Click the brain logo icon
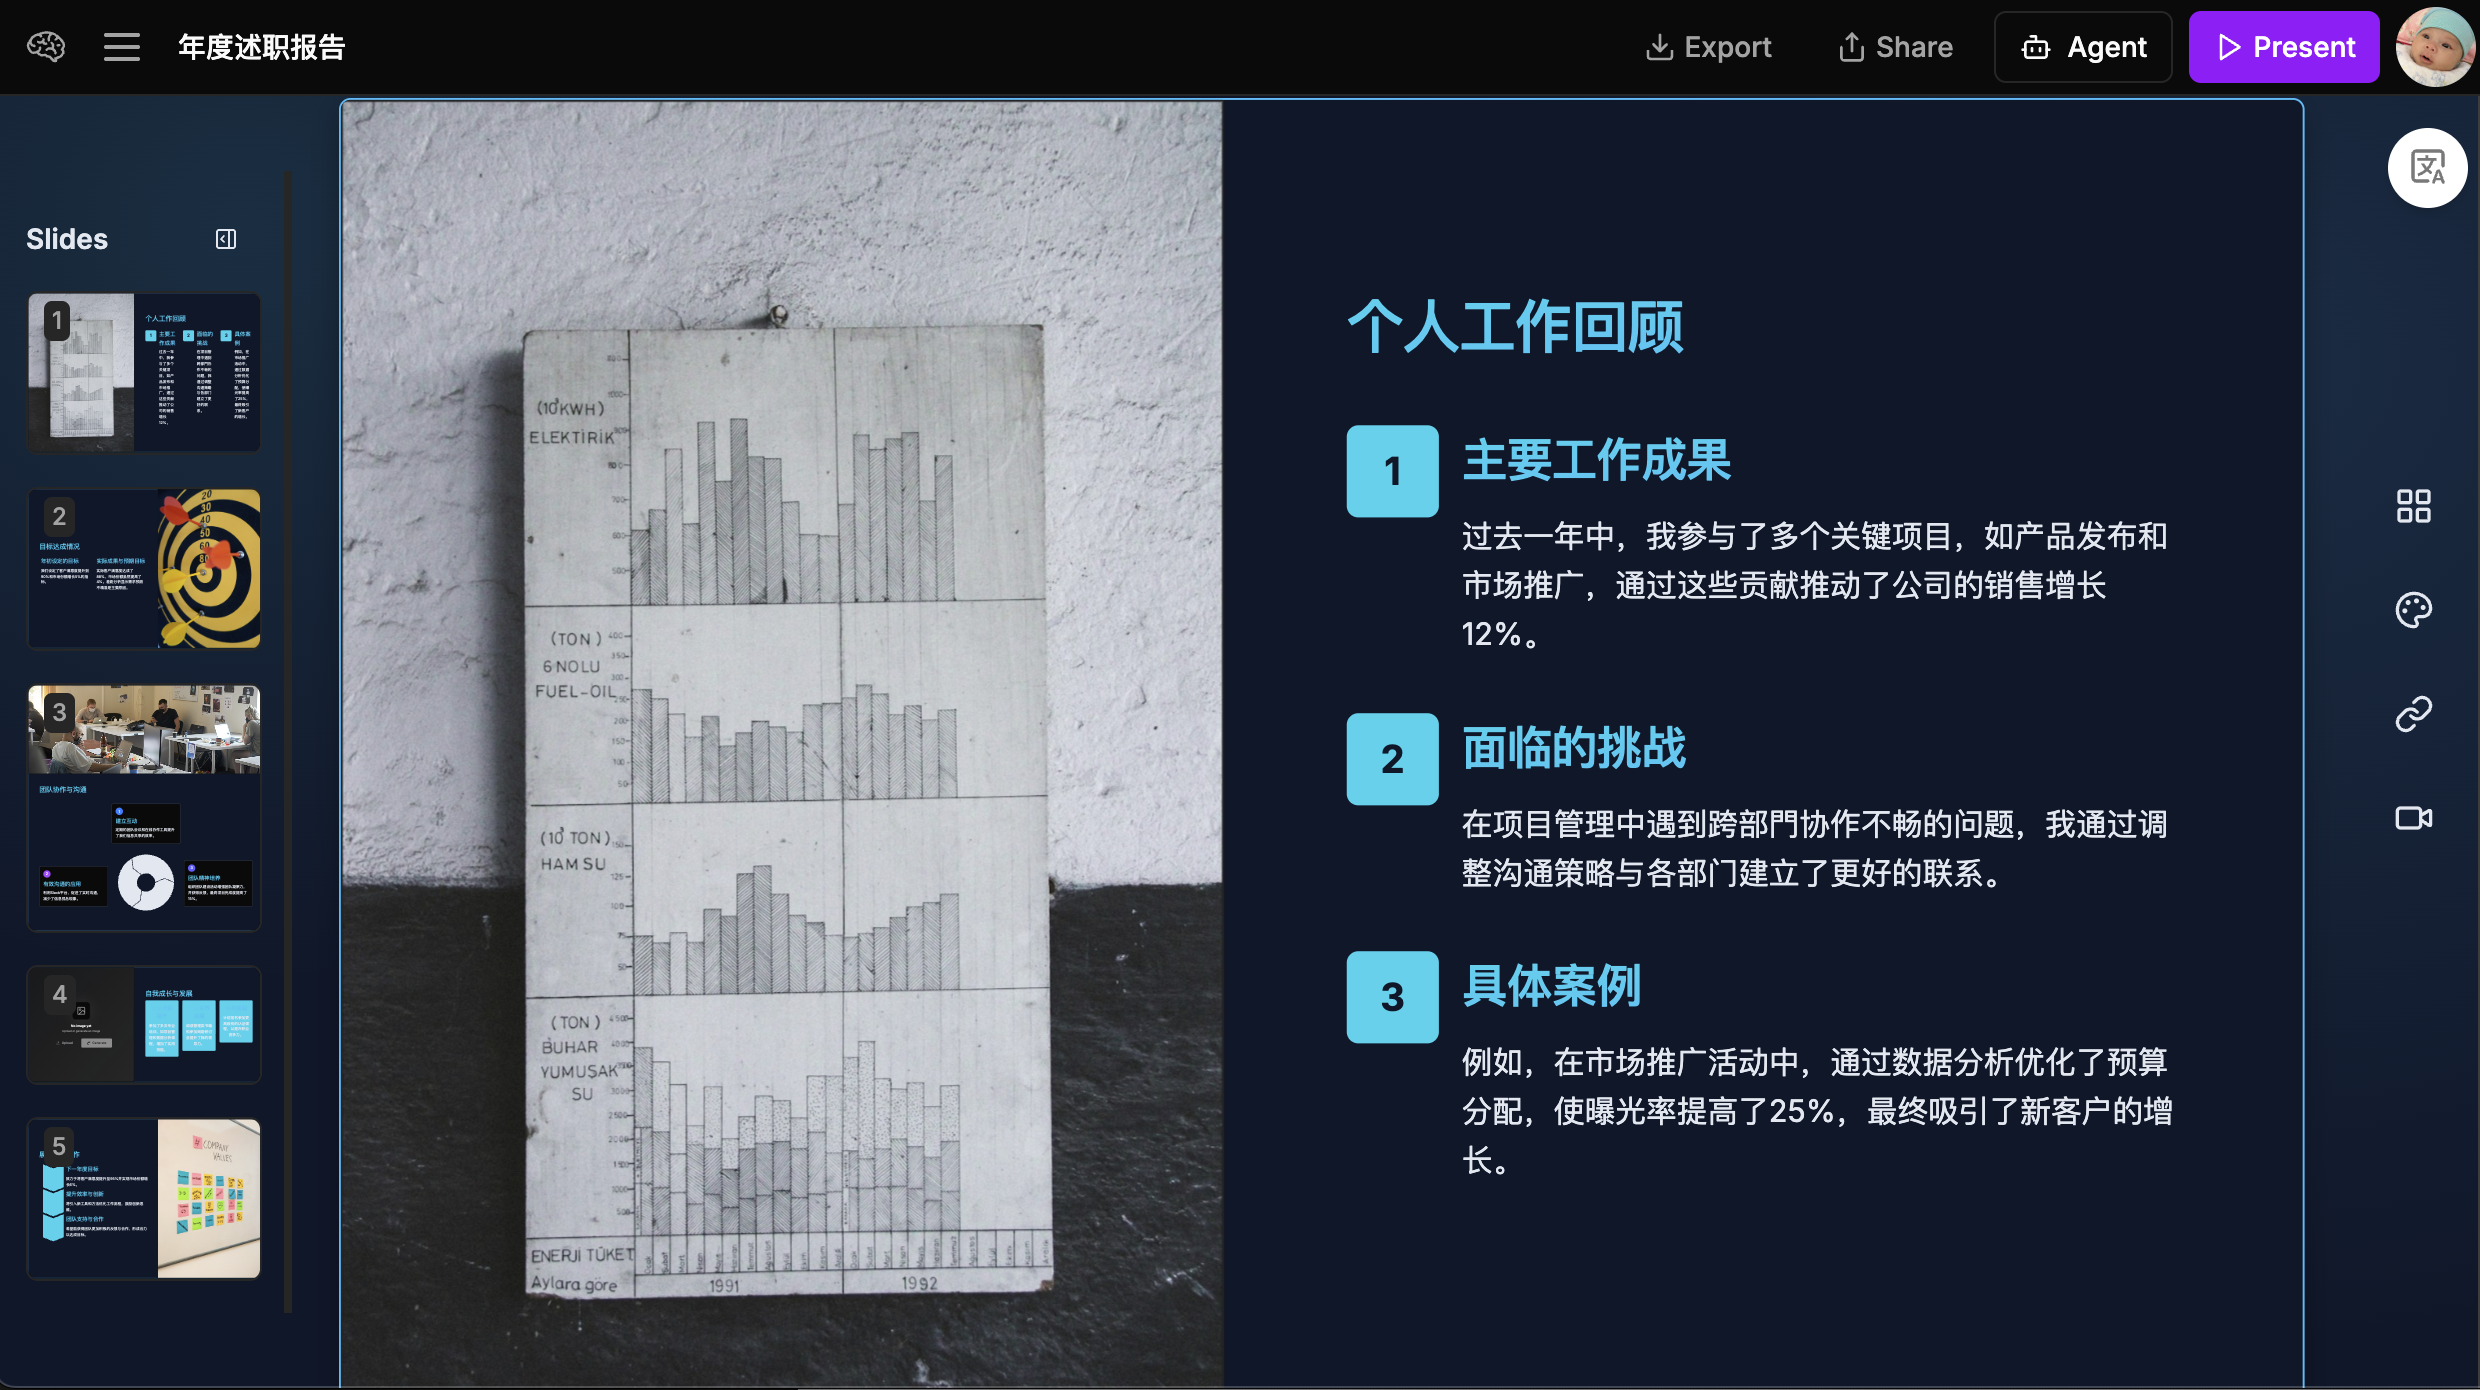Viewport: 2480px width, 1390px height. click(x=46, y=46)
